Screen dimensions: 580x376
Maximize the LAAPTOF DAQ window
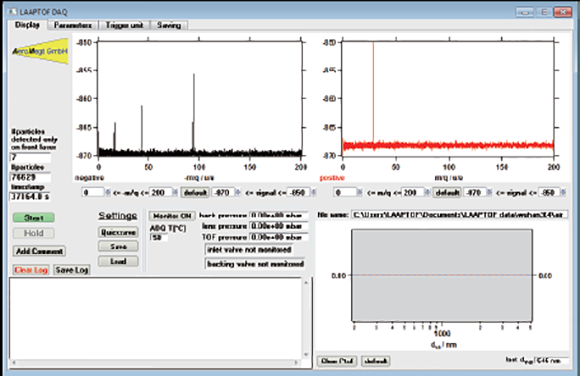pos(543,12)
